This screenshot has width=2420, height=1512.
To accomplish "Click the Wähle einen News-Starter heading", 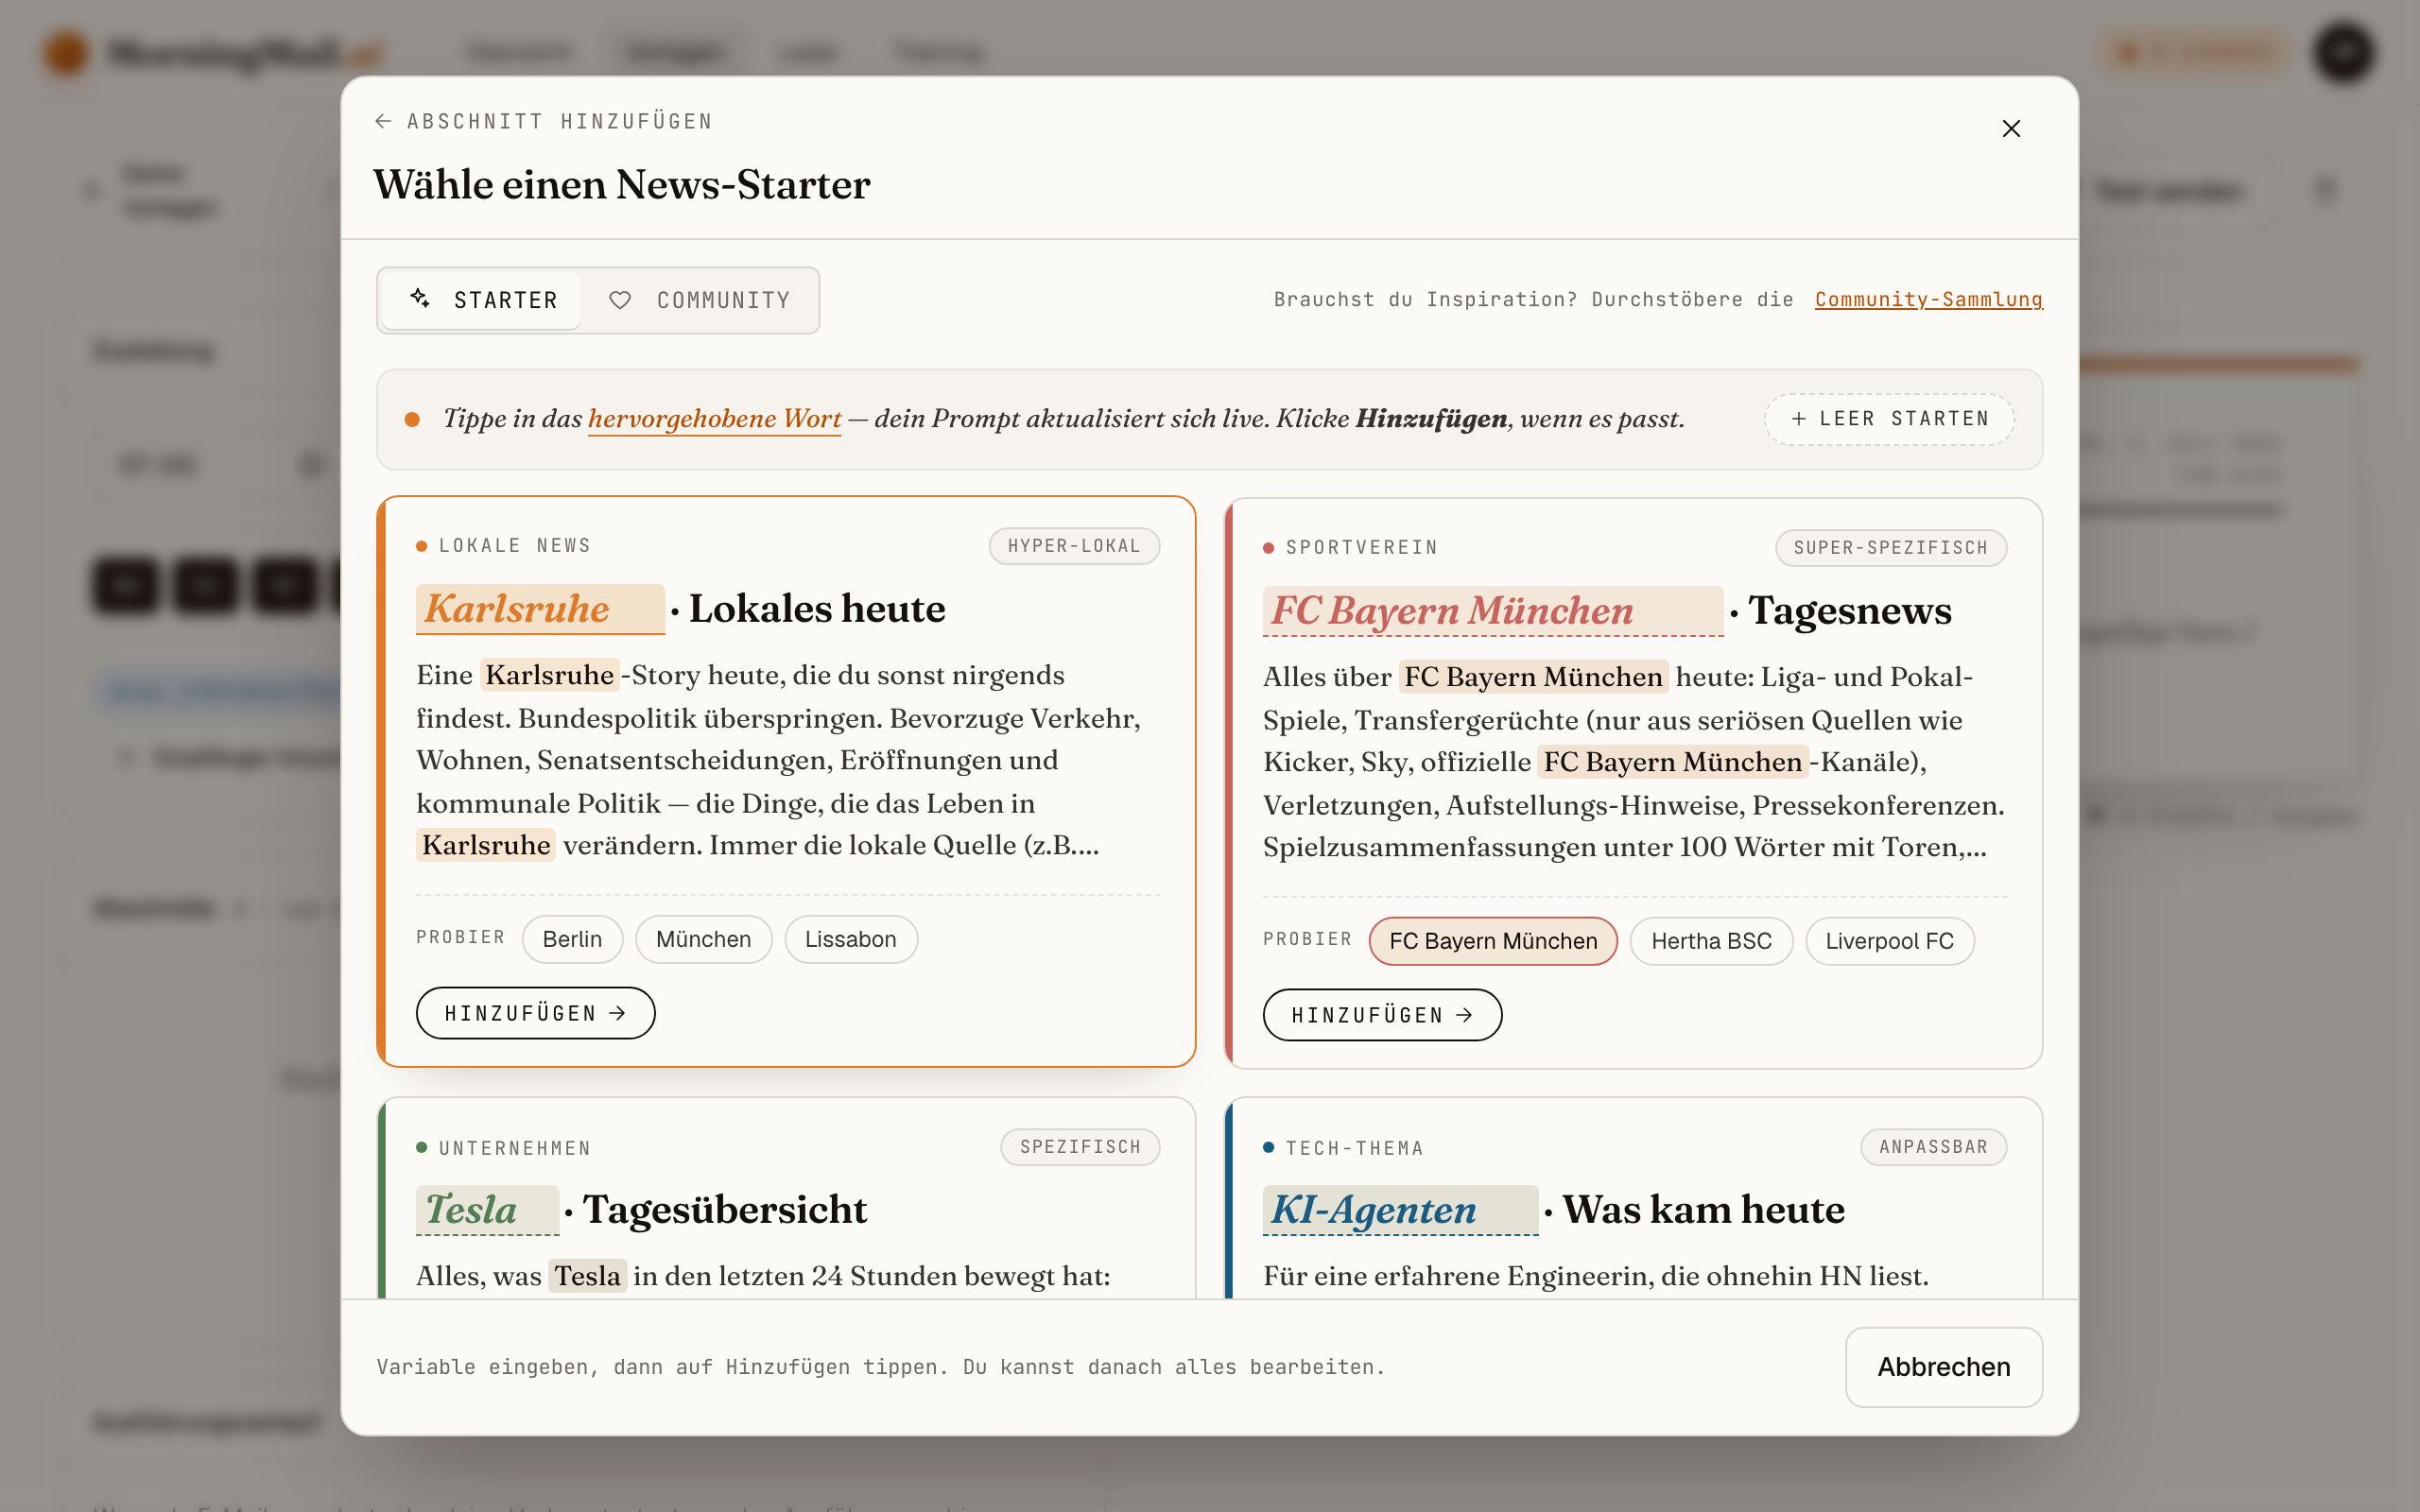I will [622, 185].
